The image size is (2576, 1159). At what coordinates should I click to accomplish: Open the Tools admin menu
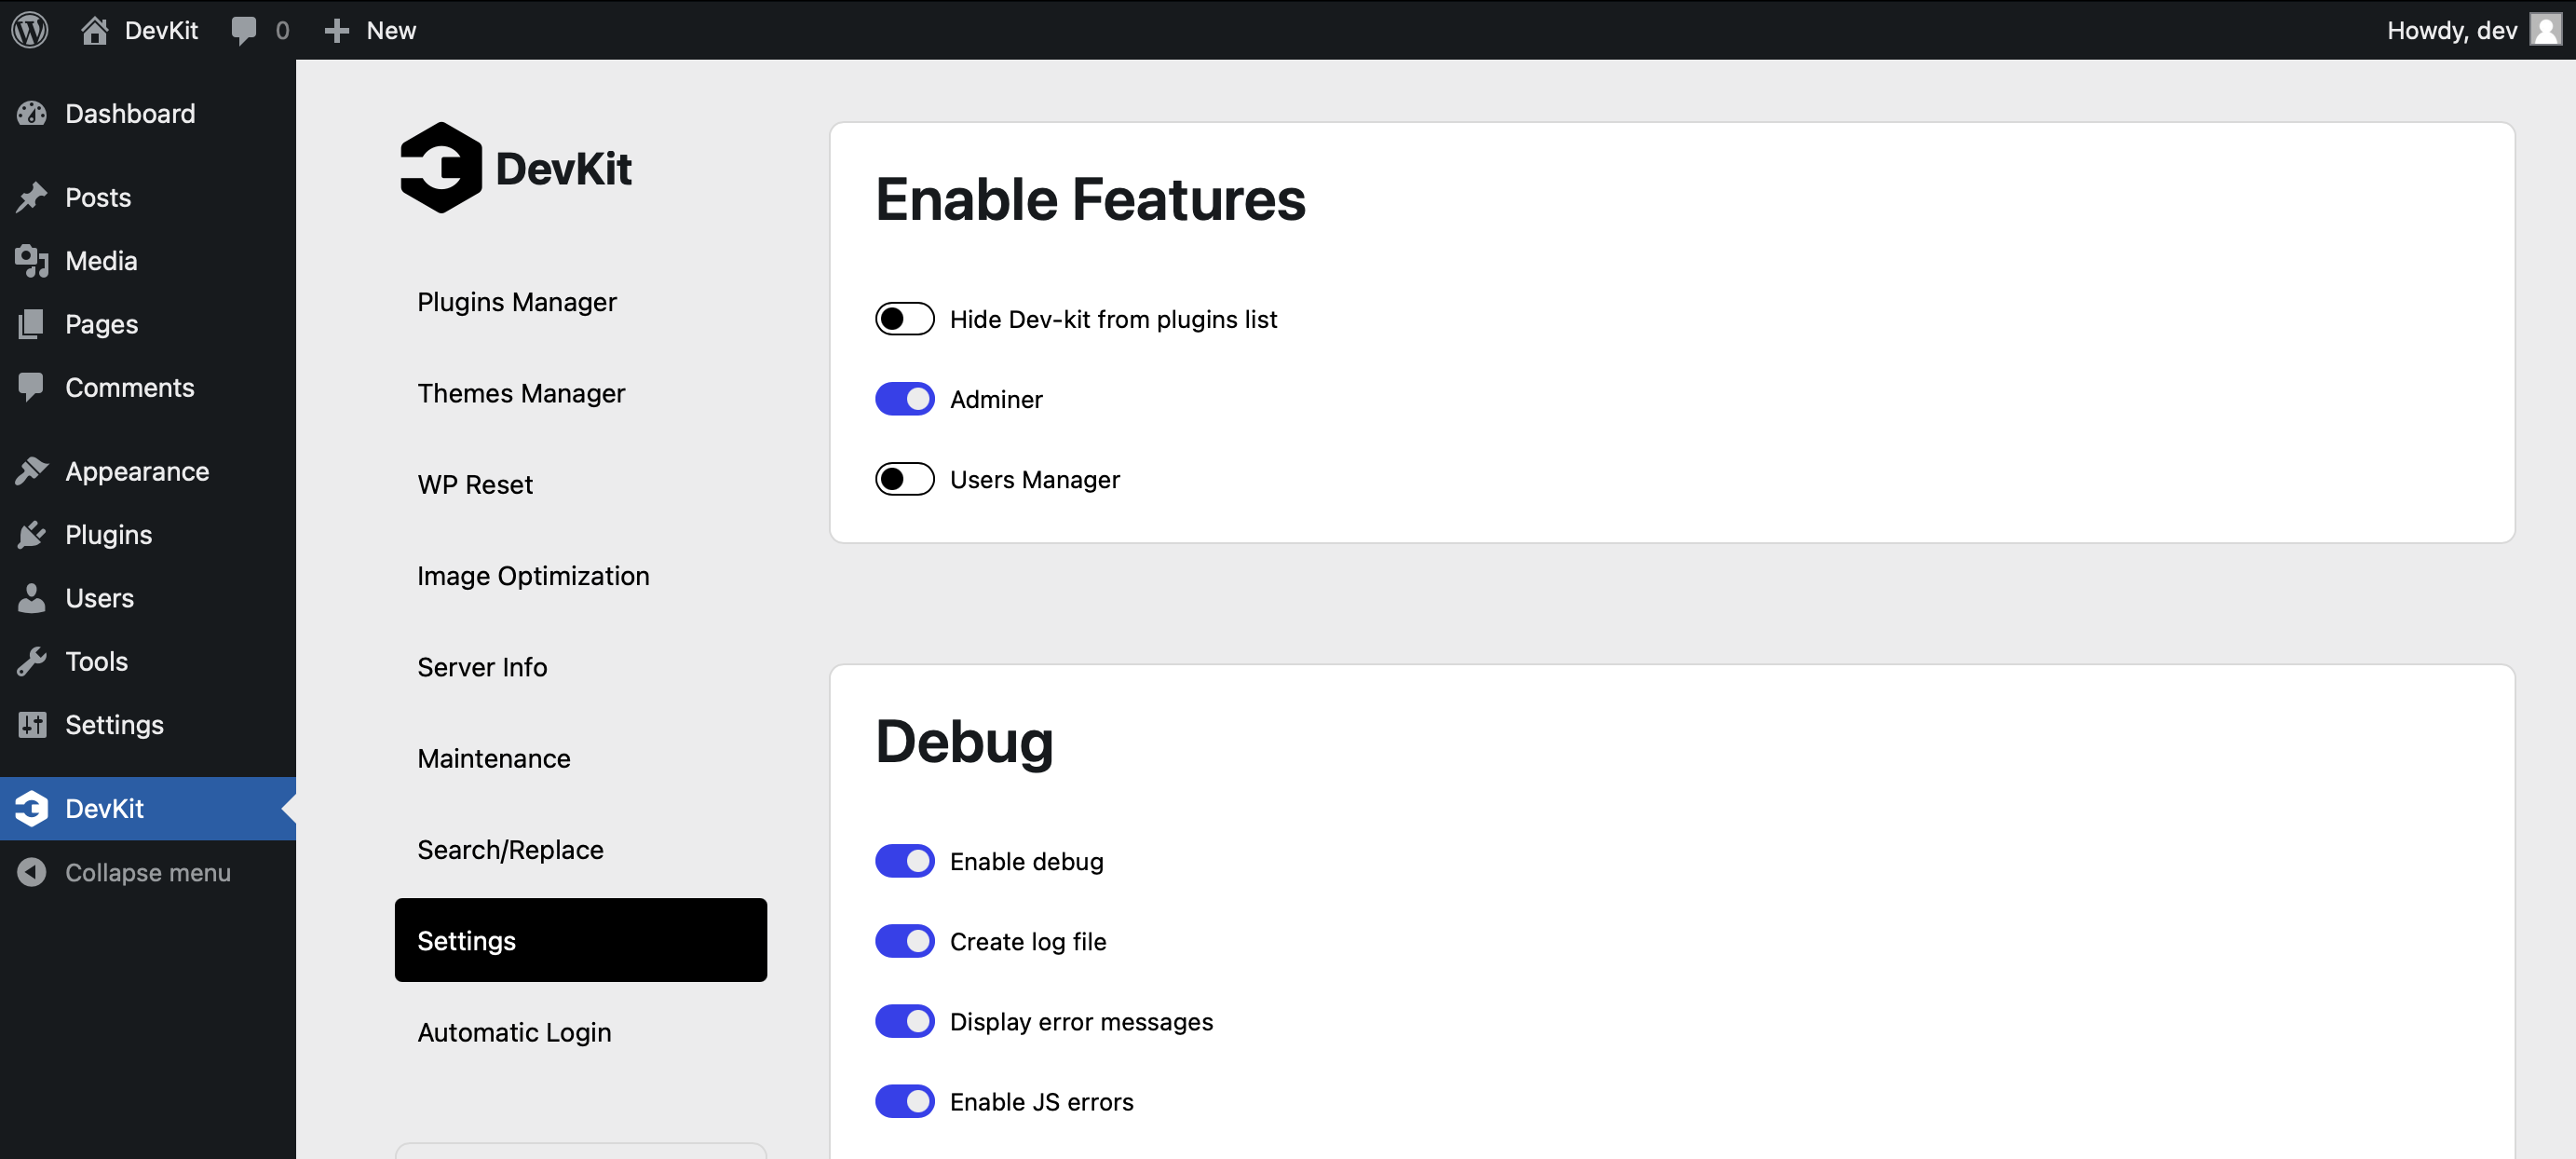click(x=96, y=661)
